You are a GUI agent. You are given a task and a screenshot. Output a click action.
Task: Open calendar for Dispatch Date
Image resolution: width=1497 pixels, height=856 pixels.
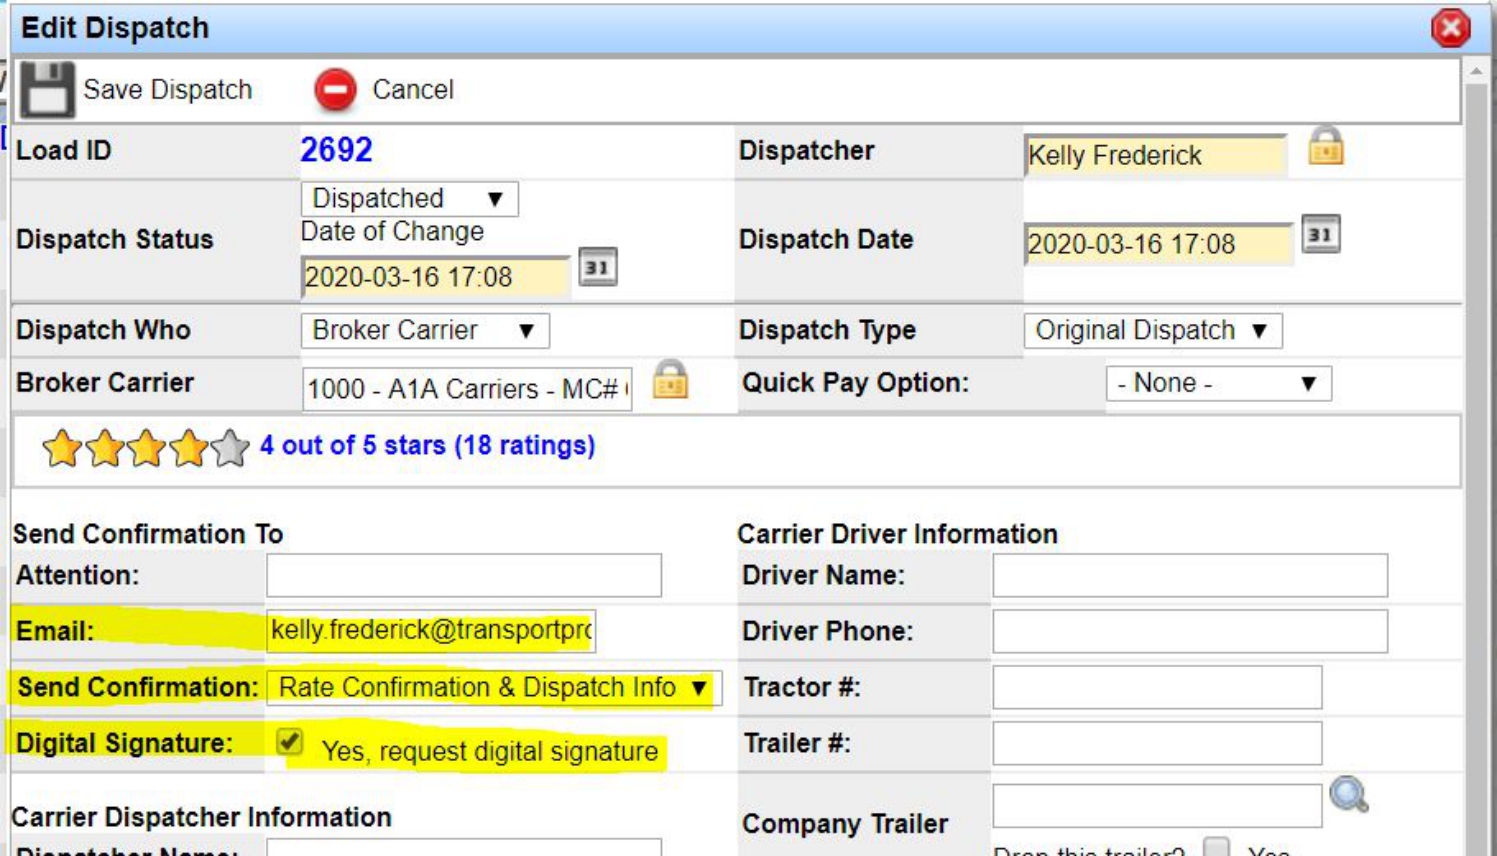tap(1321, 234)
